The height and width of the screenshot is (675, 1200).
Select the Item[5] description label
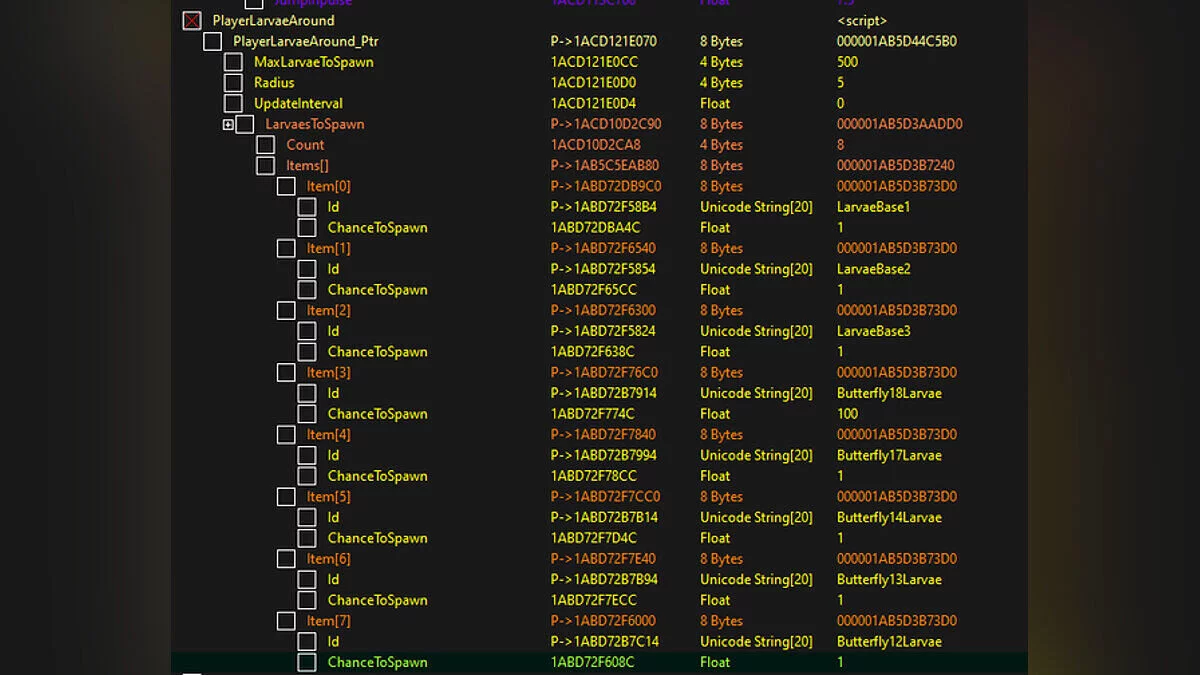(328, 497)
